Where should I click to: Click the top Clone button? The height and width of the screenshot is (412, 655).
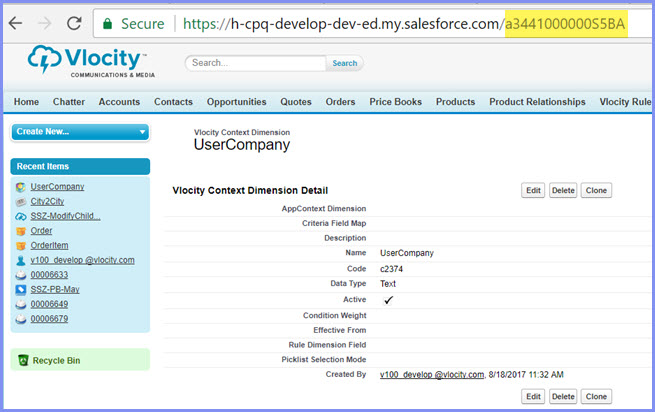pyautogui.click(x=596, y=191)
